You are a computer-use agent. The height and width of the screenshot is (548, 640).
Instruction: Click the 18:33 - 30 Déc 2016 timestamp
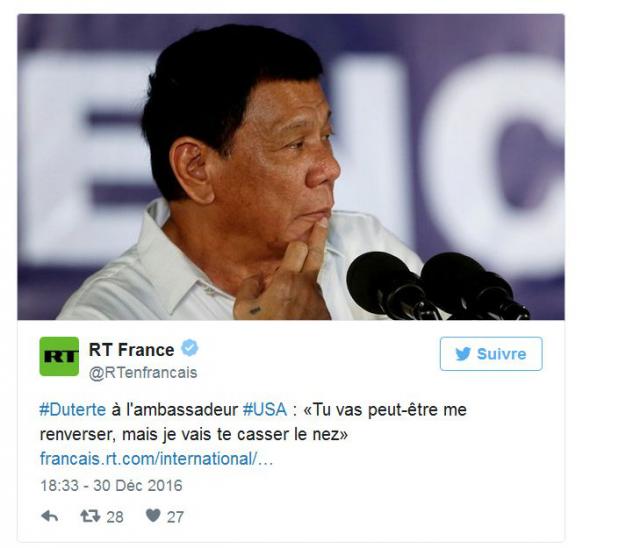(111, 486)
